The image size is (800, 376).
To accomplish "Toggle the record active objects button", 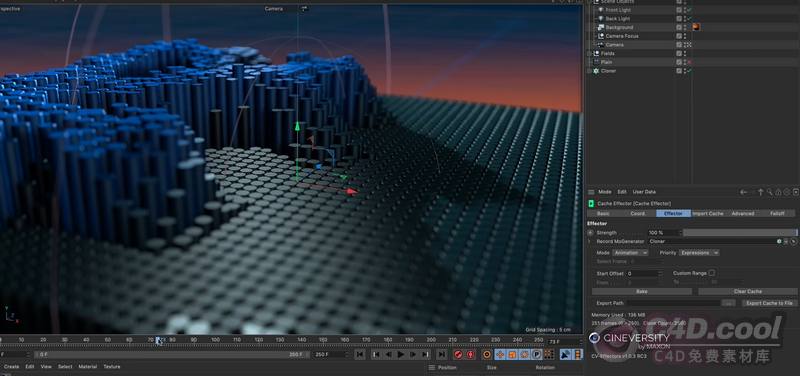I will point(458,354).
